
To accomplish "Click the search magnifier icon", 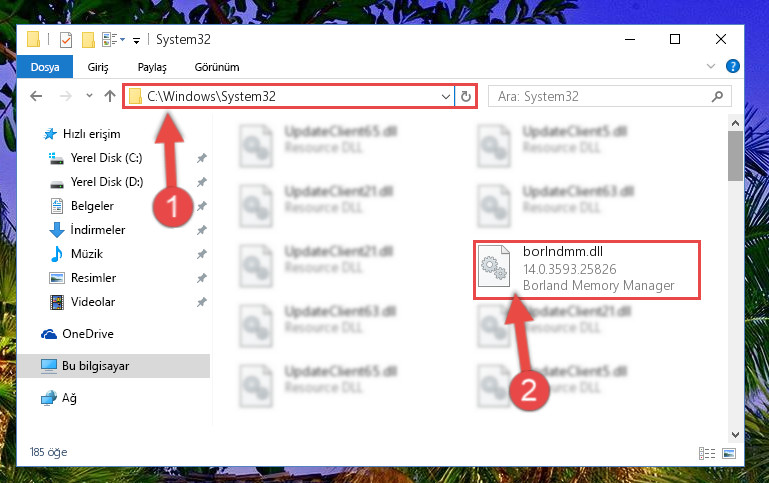I will pos(717,96).
